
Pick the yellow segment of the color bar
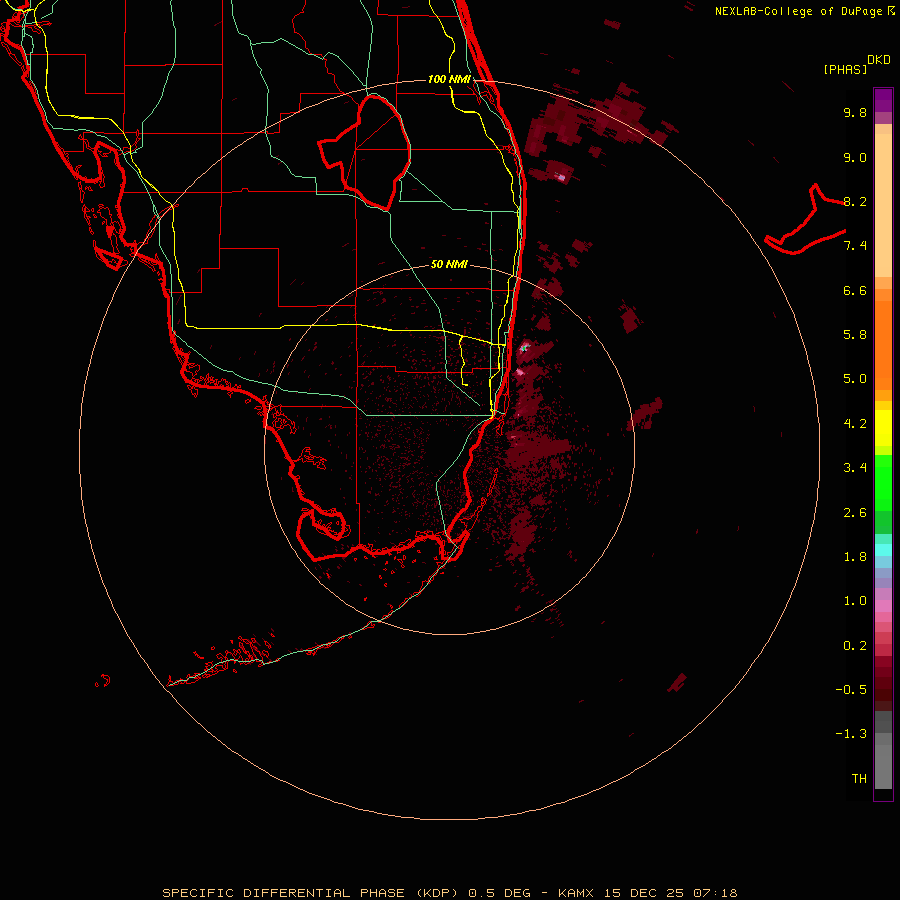[x=883, y=428]
